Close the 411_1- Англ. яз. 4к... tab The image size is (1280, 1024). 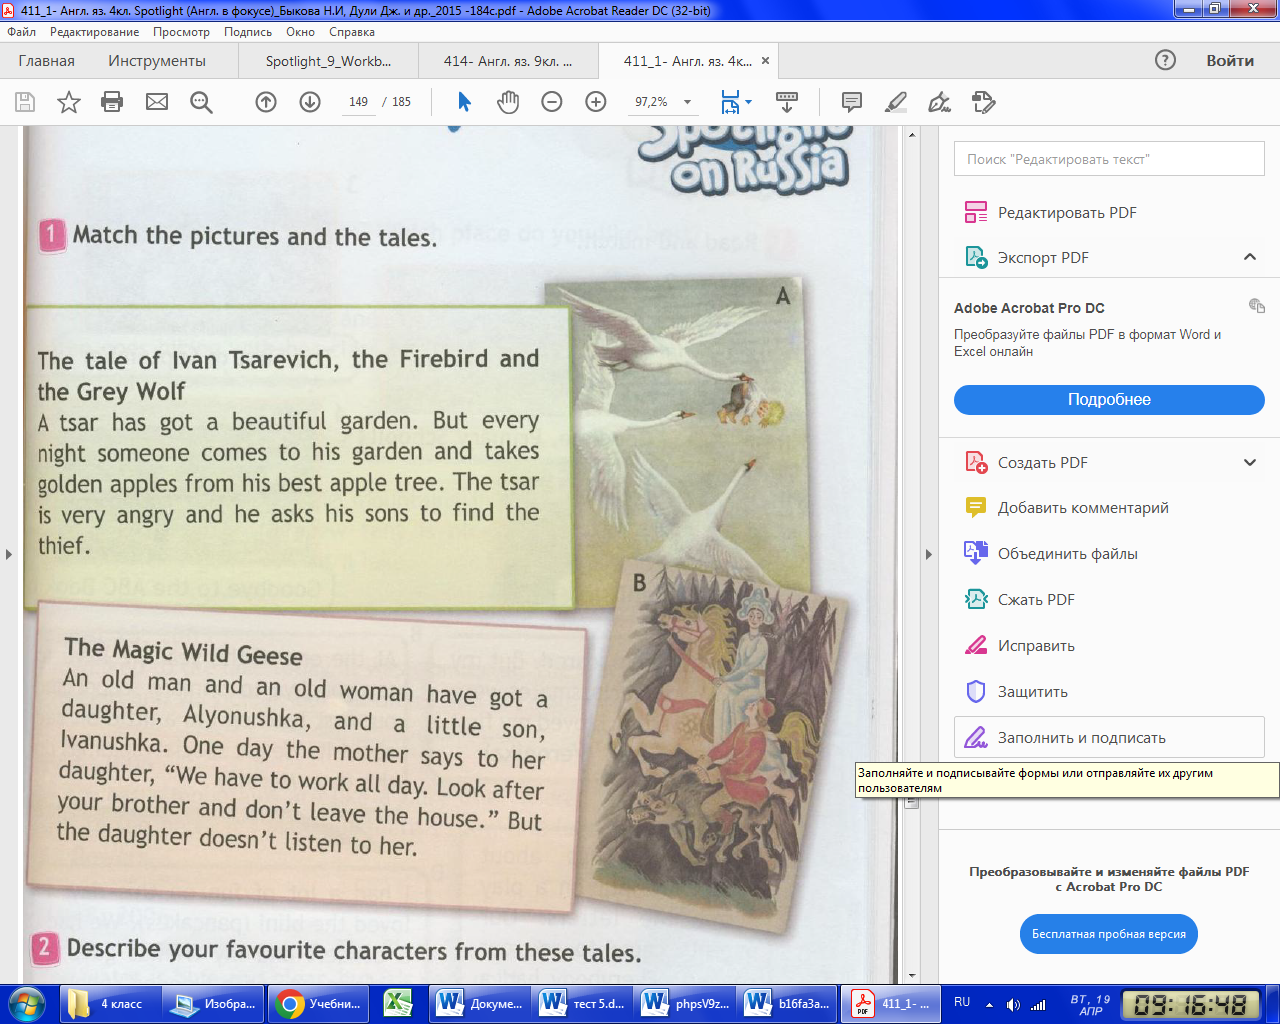(766, 61)
